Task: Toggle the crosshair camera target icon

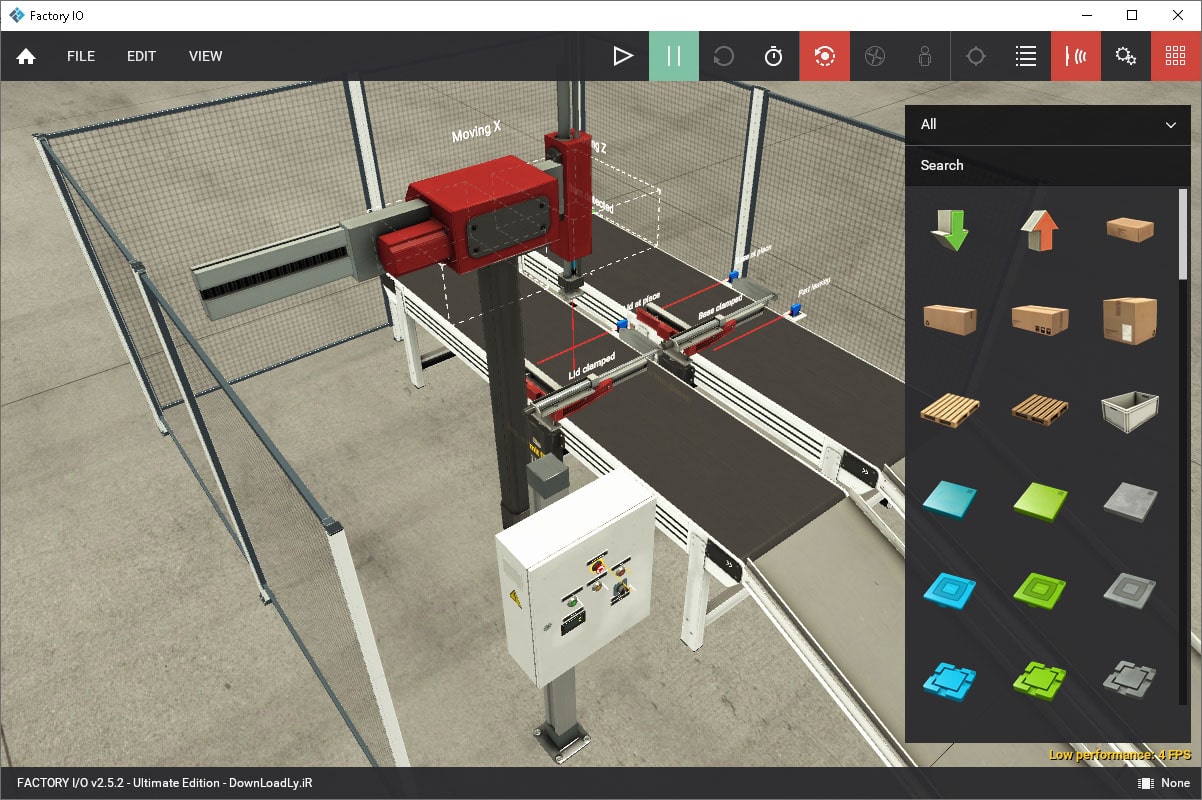Action: [x=976, y=56]
